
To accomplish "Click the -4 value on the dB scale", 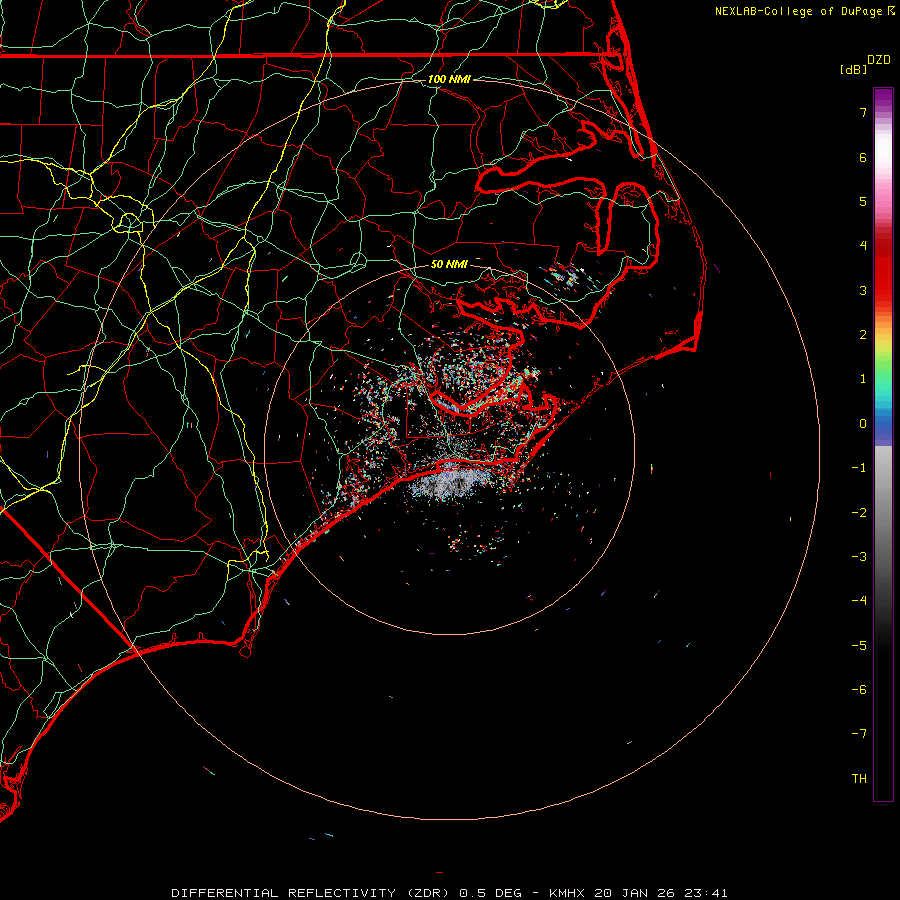I will (x=858, y=600).
